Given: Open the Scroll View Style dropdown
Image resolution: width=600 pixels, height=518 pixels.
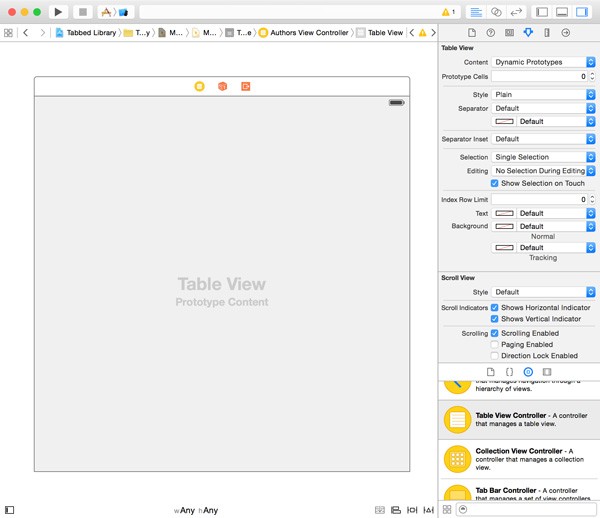Looking at the screenshot, I should (543, 292).
